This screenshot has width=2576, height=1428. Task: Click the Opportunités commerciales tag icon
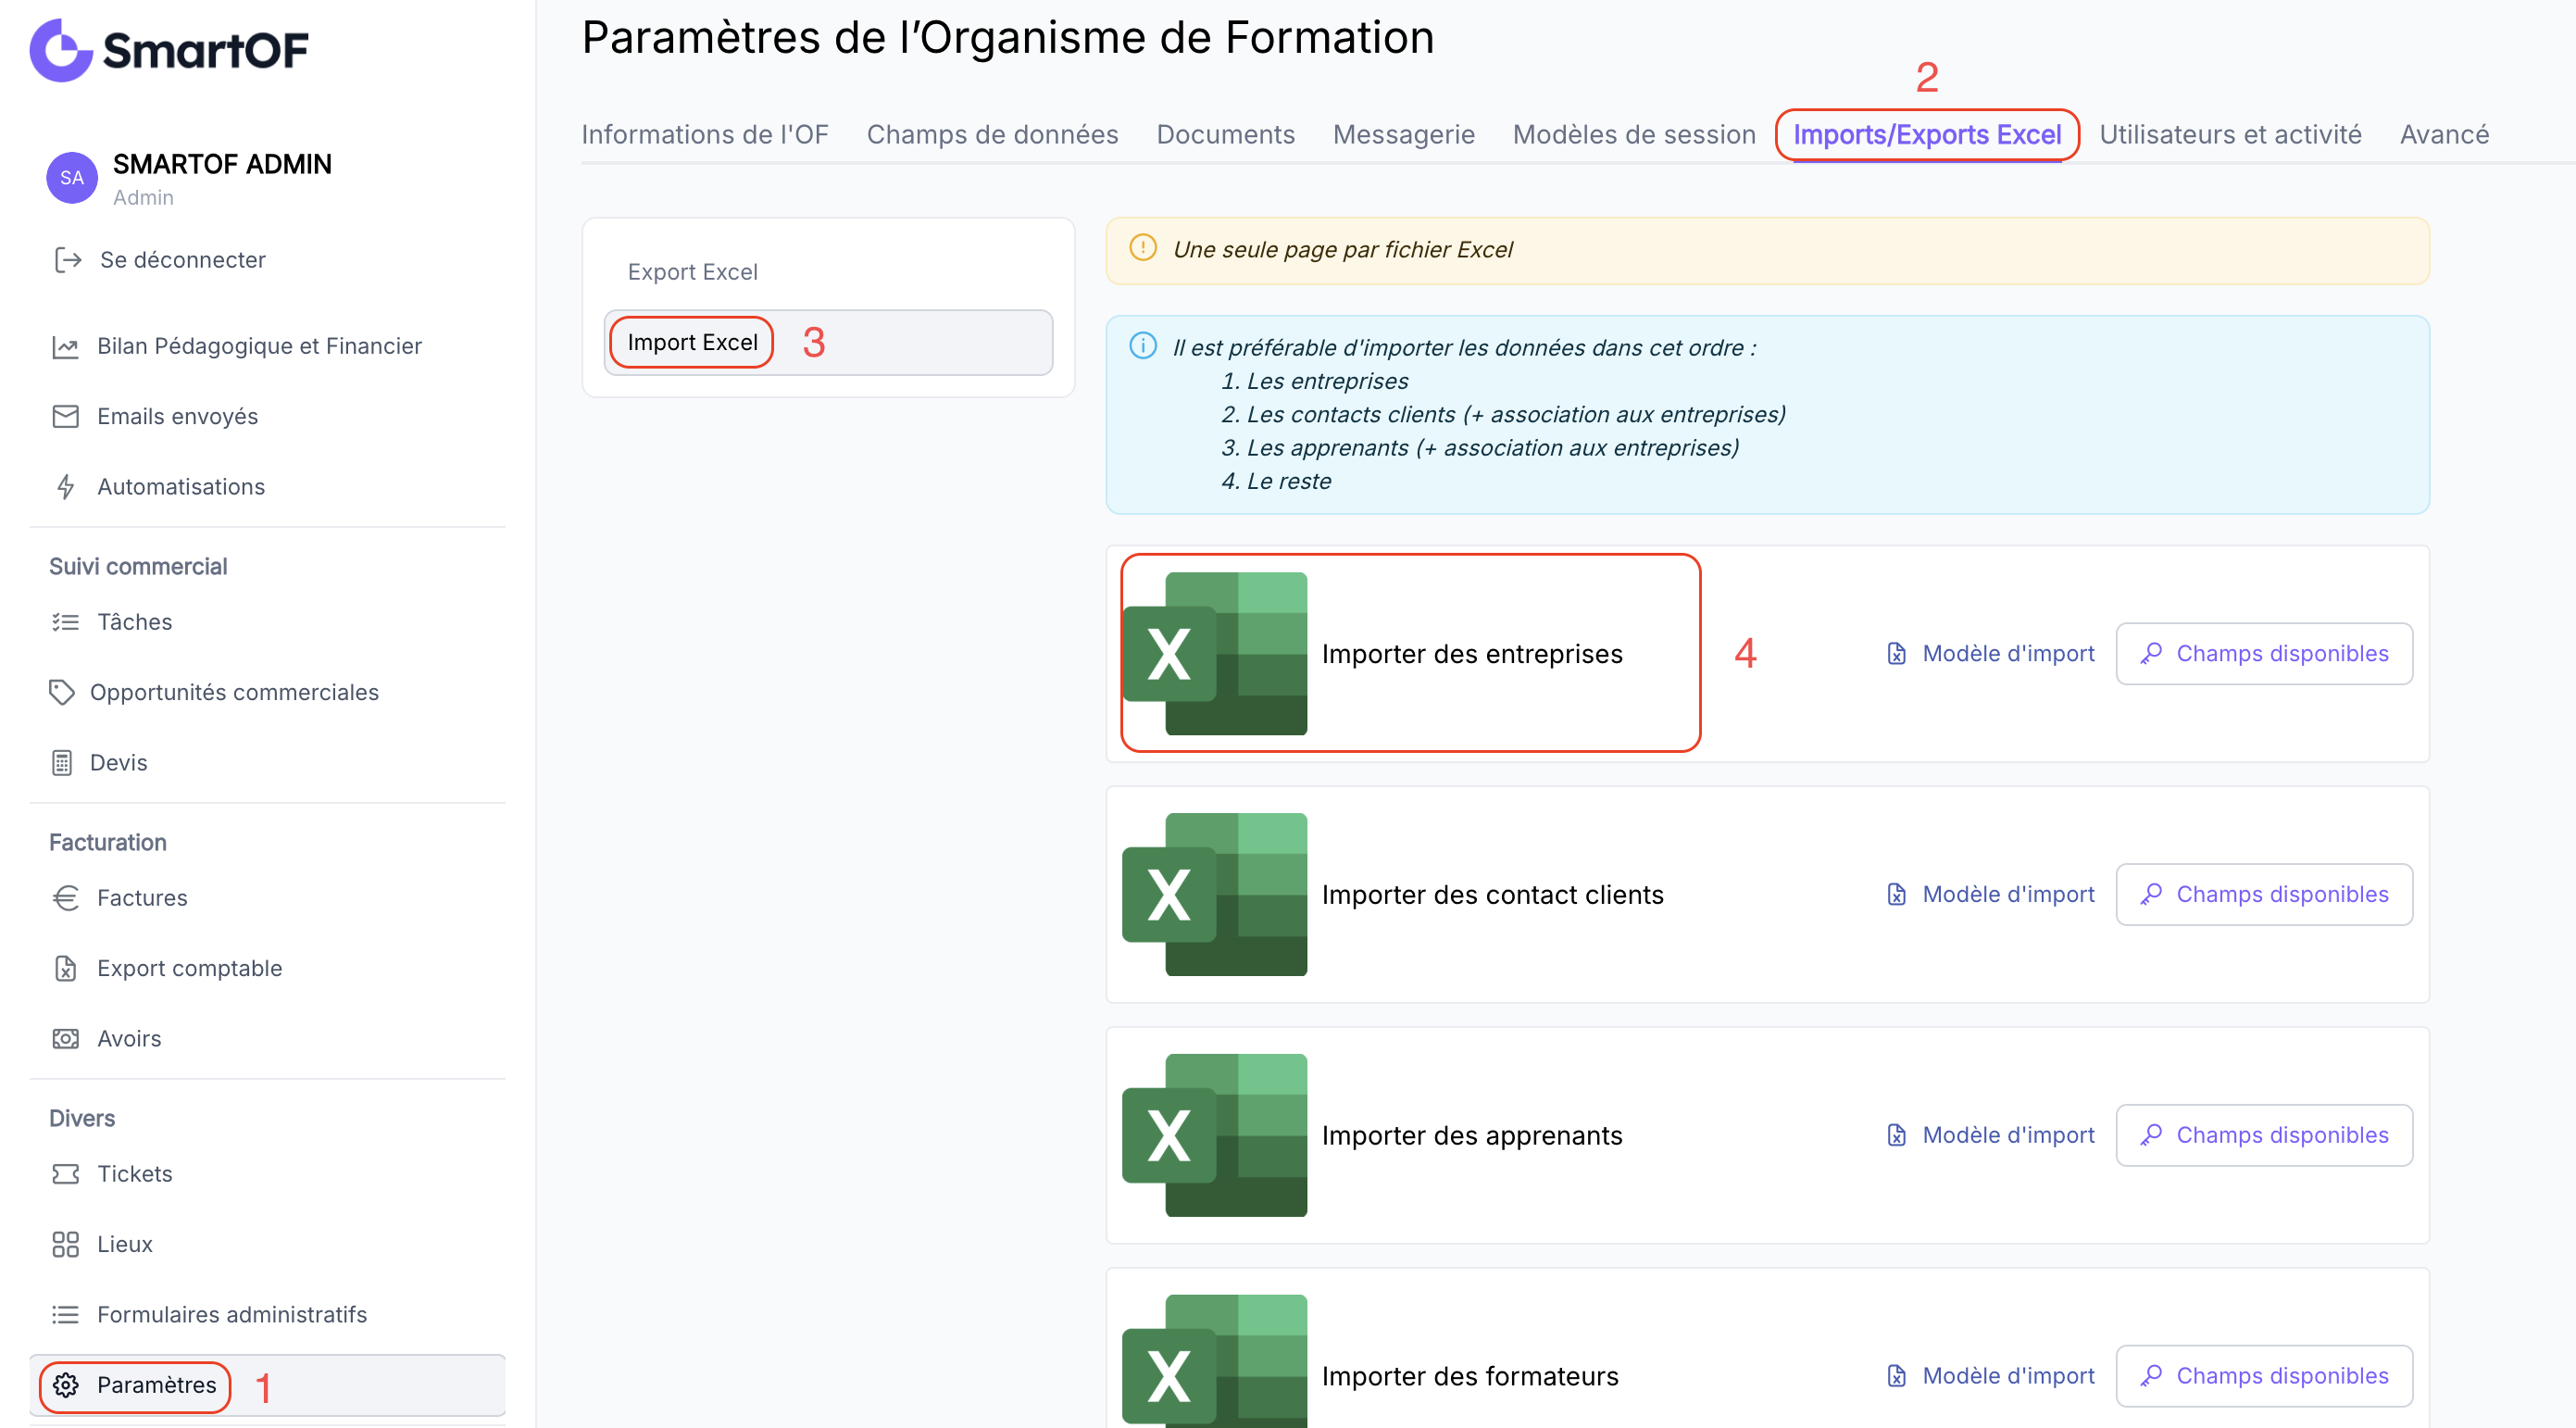click(x=62, y=692)
